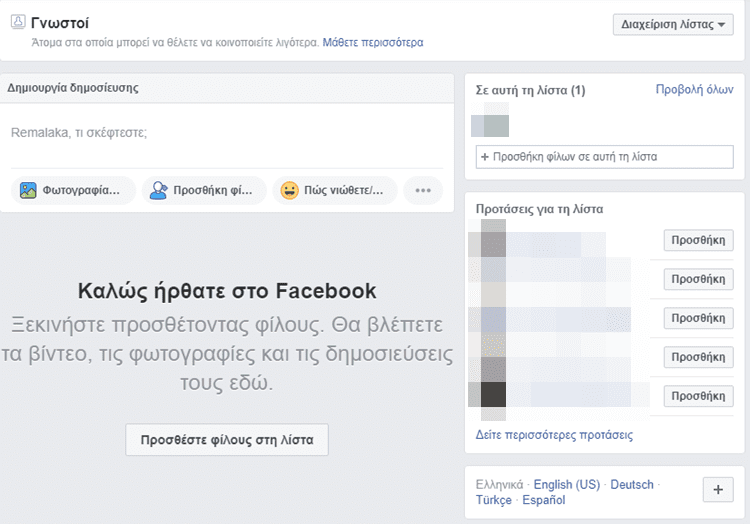Image resolution: width=750 pixels, height=524 pixels.
Task: Click the Γνωστοί list icon
Action: pyautogui.click(x=18, y=22)
